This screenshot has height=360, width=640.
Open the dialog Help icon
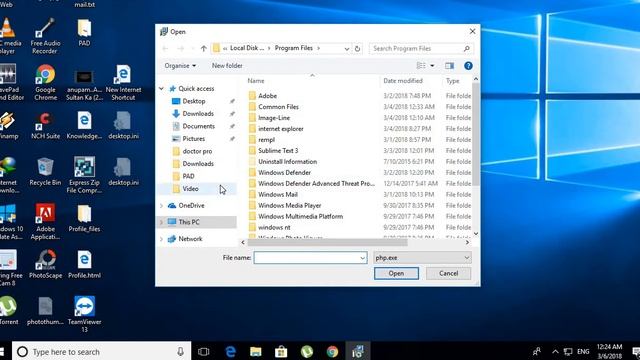coord(468,66)
